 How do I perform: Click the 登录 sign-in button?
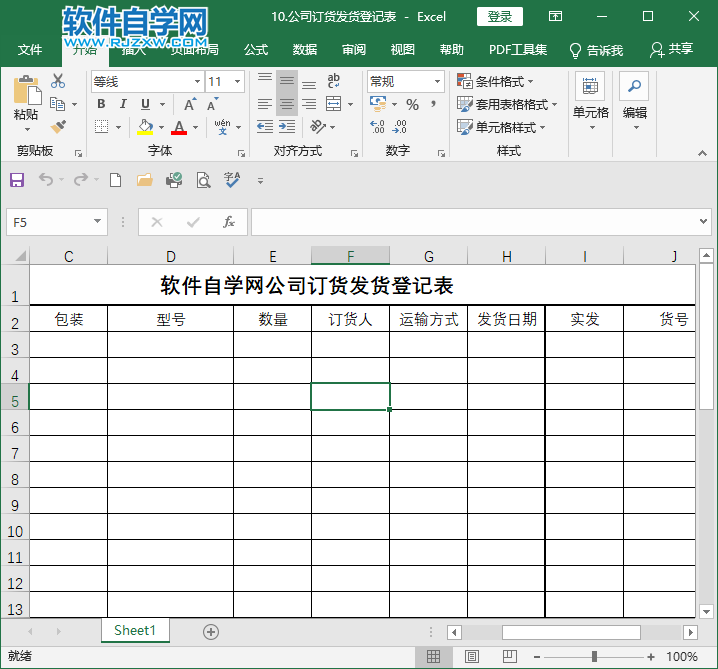coord(500,17)
